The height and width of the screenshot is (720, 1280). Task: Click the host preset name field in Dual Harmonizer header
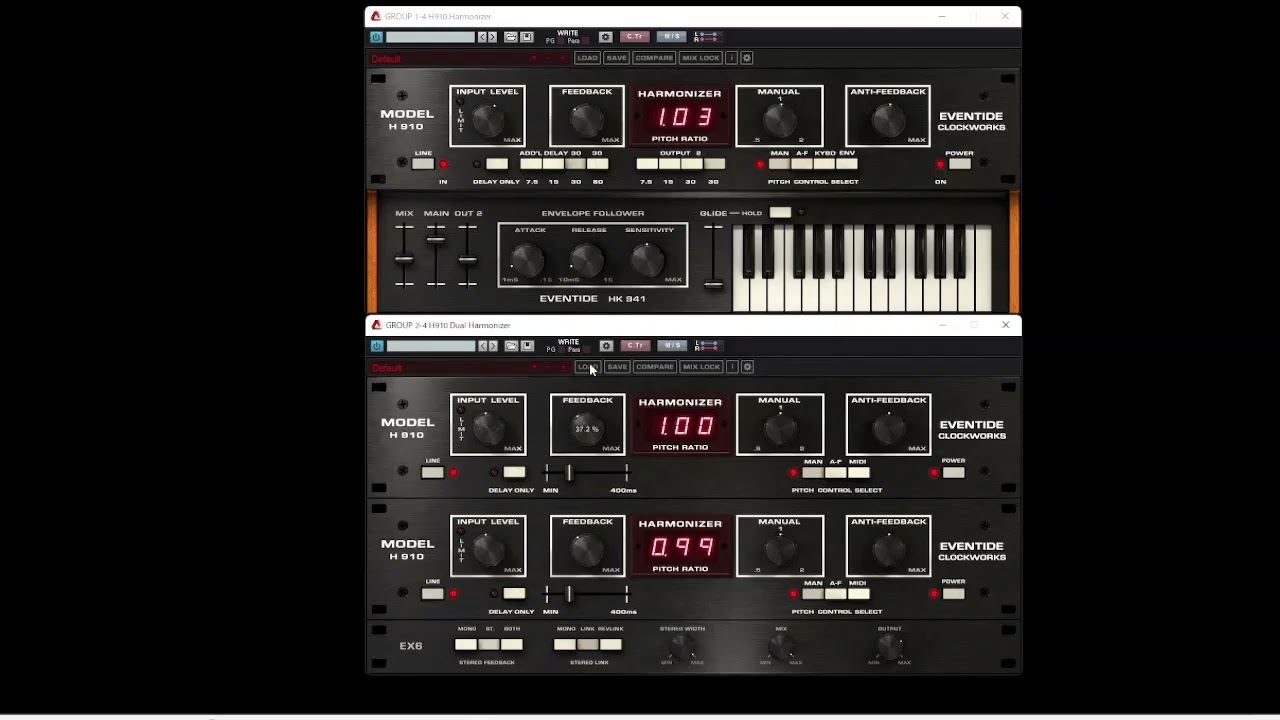click(x=430, y=346)
